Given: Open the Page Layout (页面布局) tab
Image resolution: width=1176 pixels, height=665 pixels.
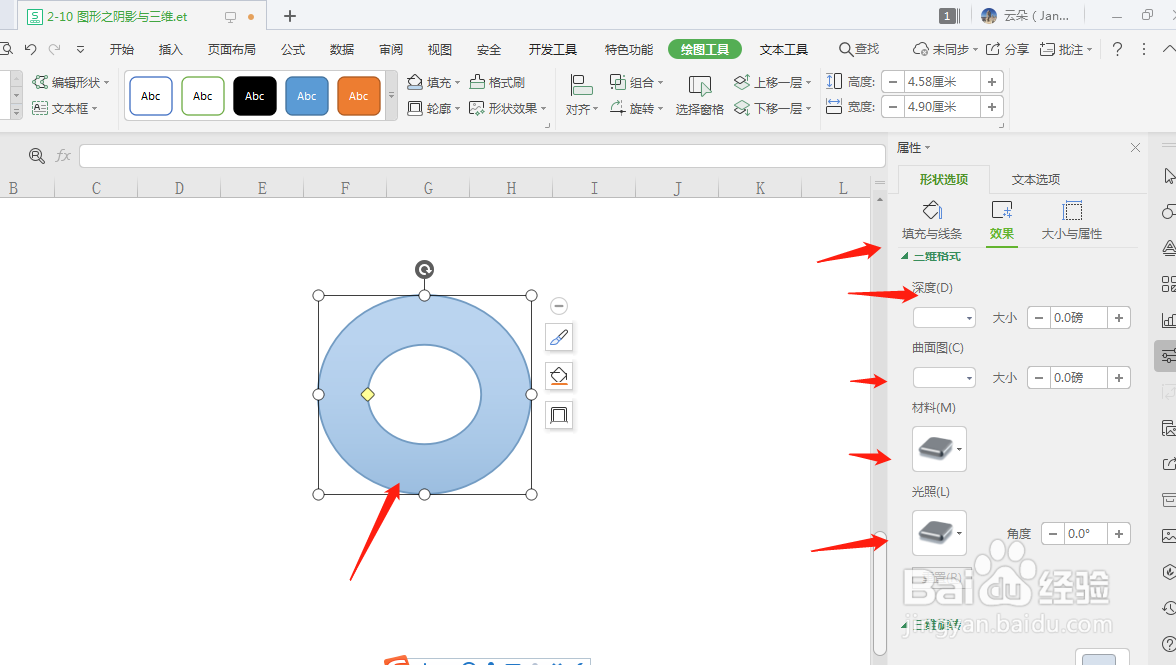Looking at the screenshot, I should pos(232,49).
